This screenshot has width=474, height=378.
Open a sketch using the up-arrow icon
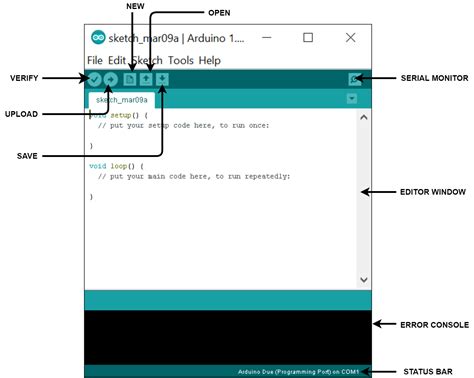coord(146,79)
